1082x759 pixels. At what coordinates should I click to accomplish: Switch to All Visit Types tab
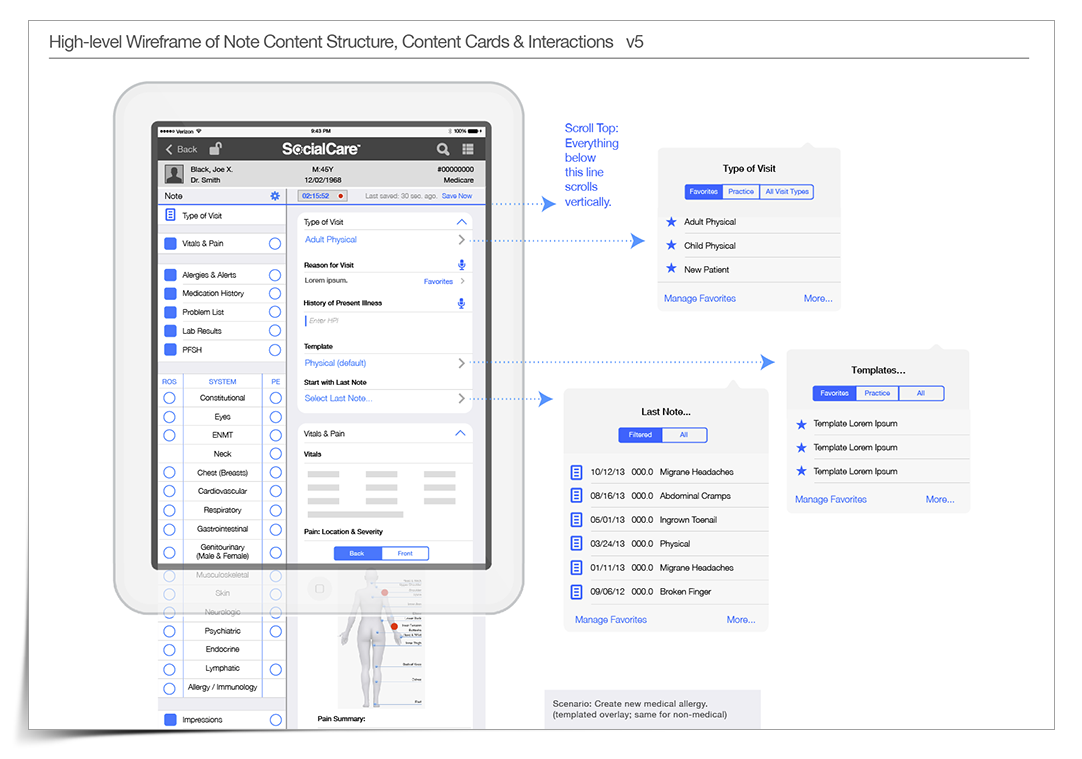tap(787, 192)
